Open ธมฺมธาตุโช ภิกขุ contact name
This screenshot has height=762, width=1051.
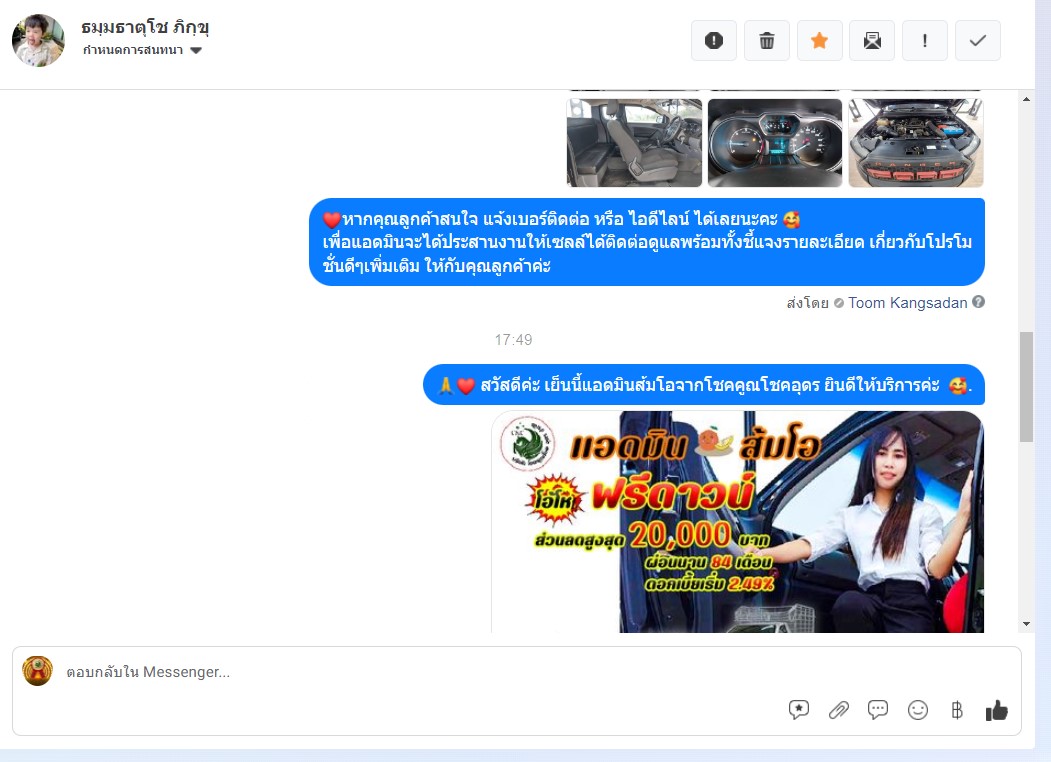(x=145, y=27)
